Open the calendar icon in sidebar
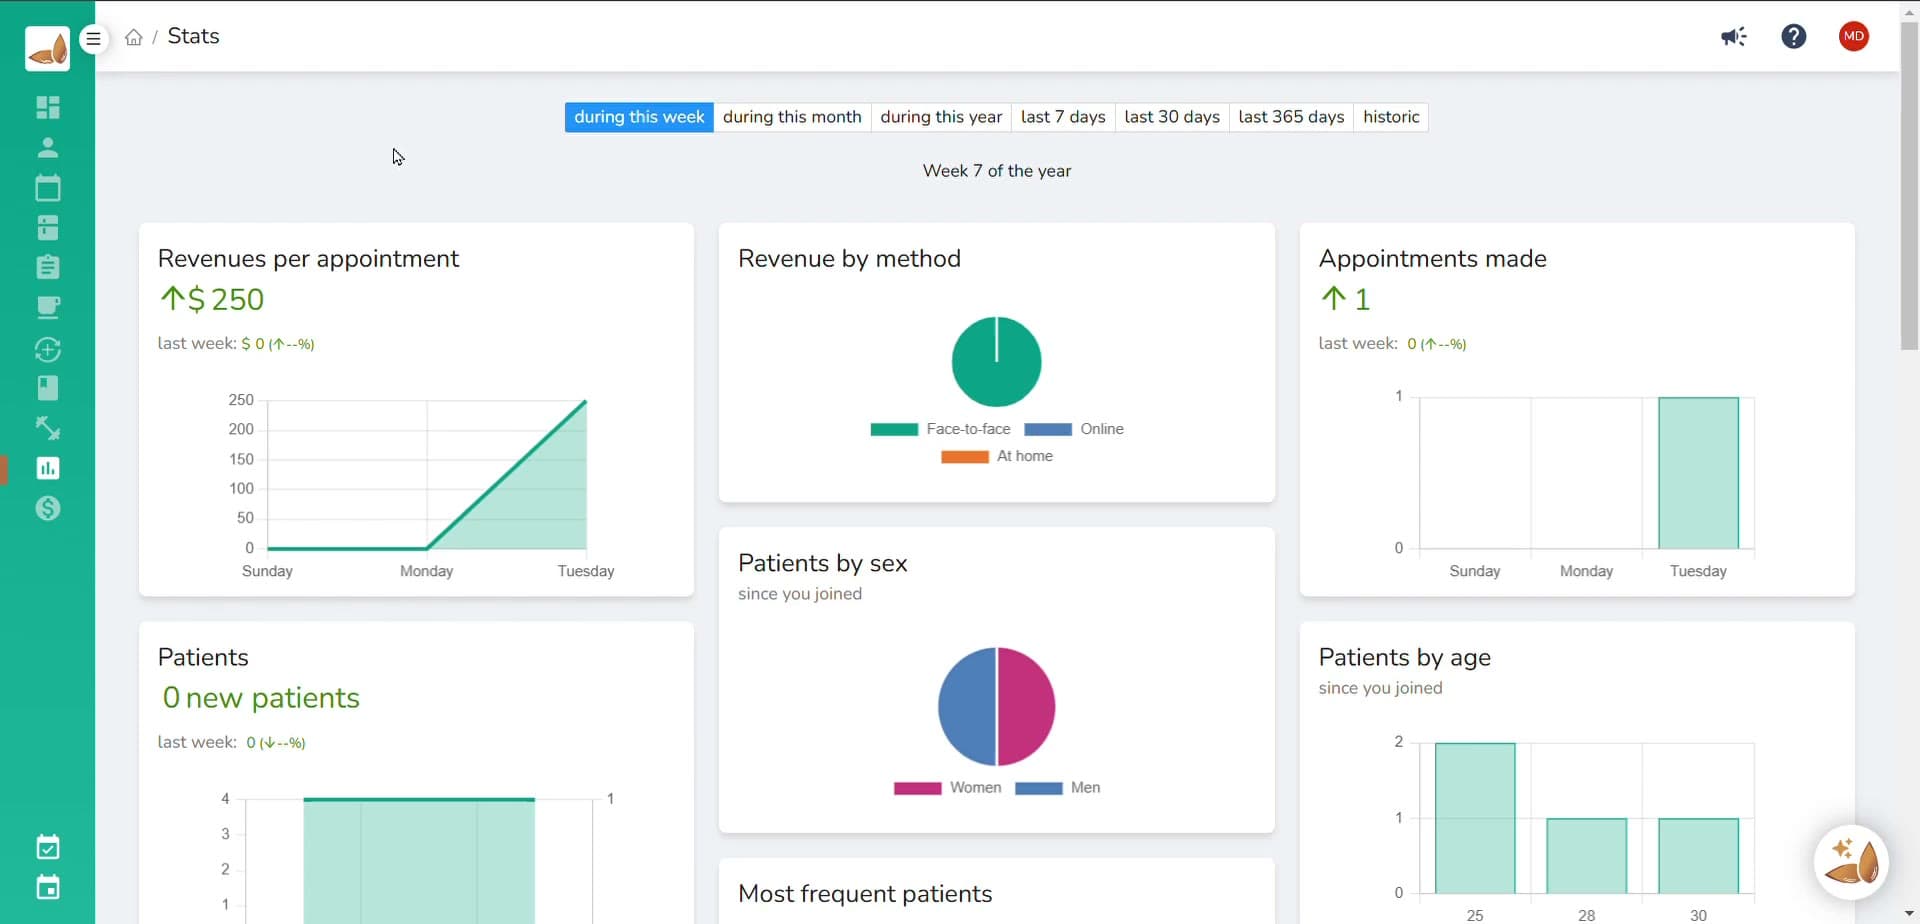The image size is (1920, 924). pyautogui.click(x=47, y=188)
